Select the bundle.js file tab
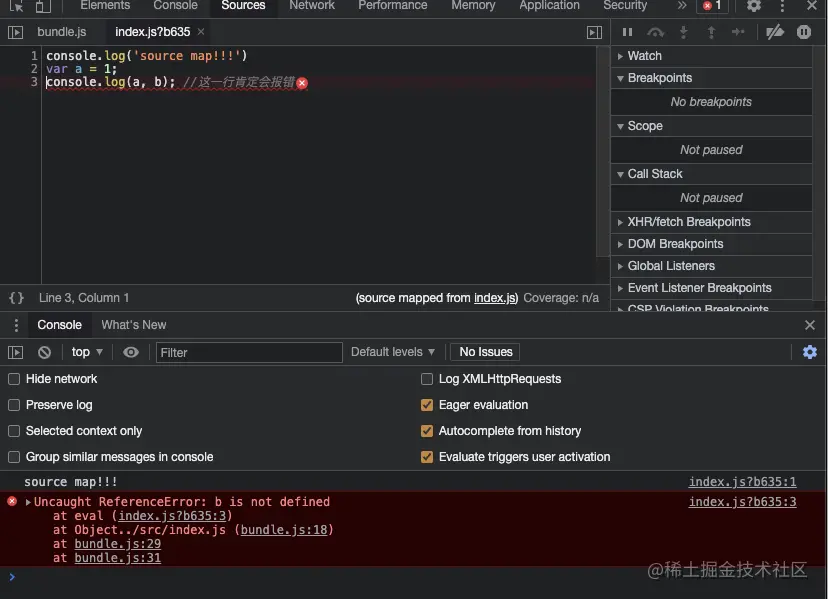Image resolution: width=828 pixels, height=599 pixels. tap(62, 32)
